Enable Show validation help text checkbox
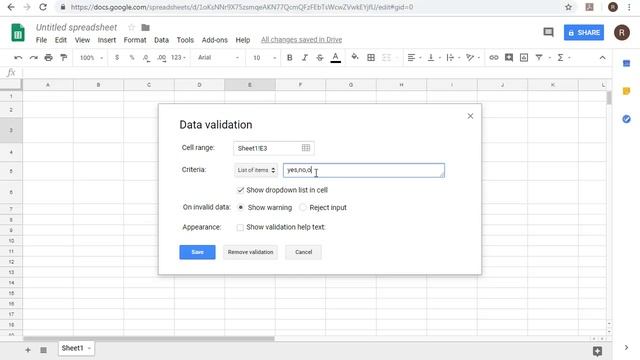The image size is (640, 360). [240, 227]
